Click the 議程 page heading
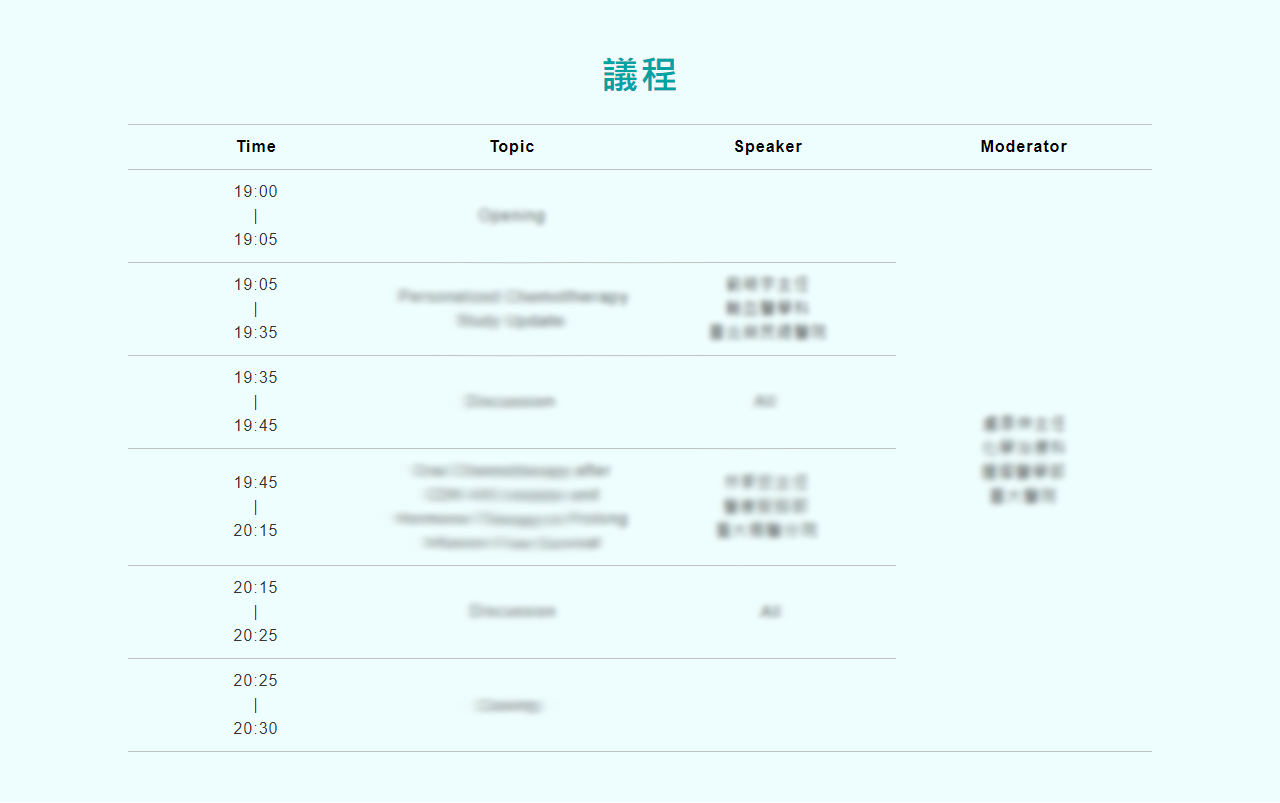 coord(640,76)
